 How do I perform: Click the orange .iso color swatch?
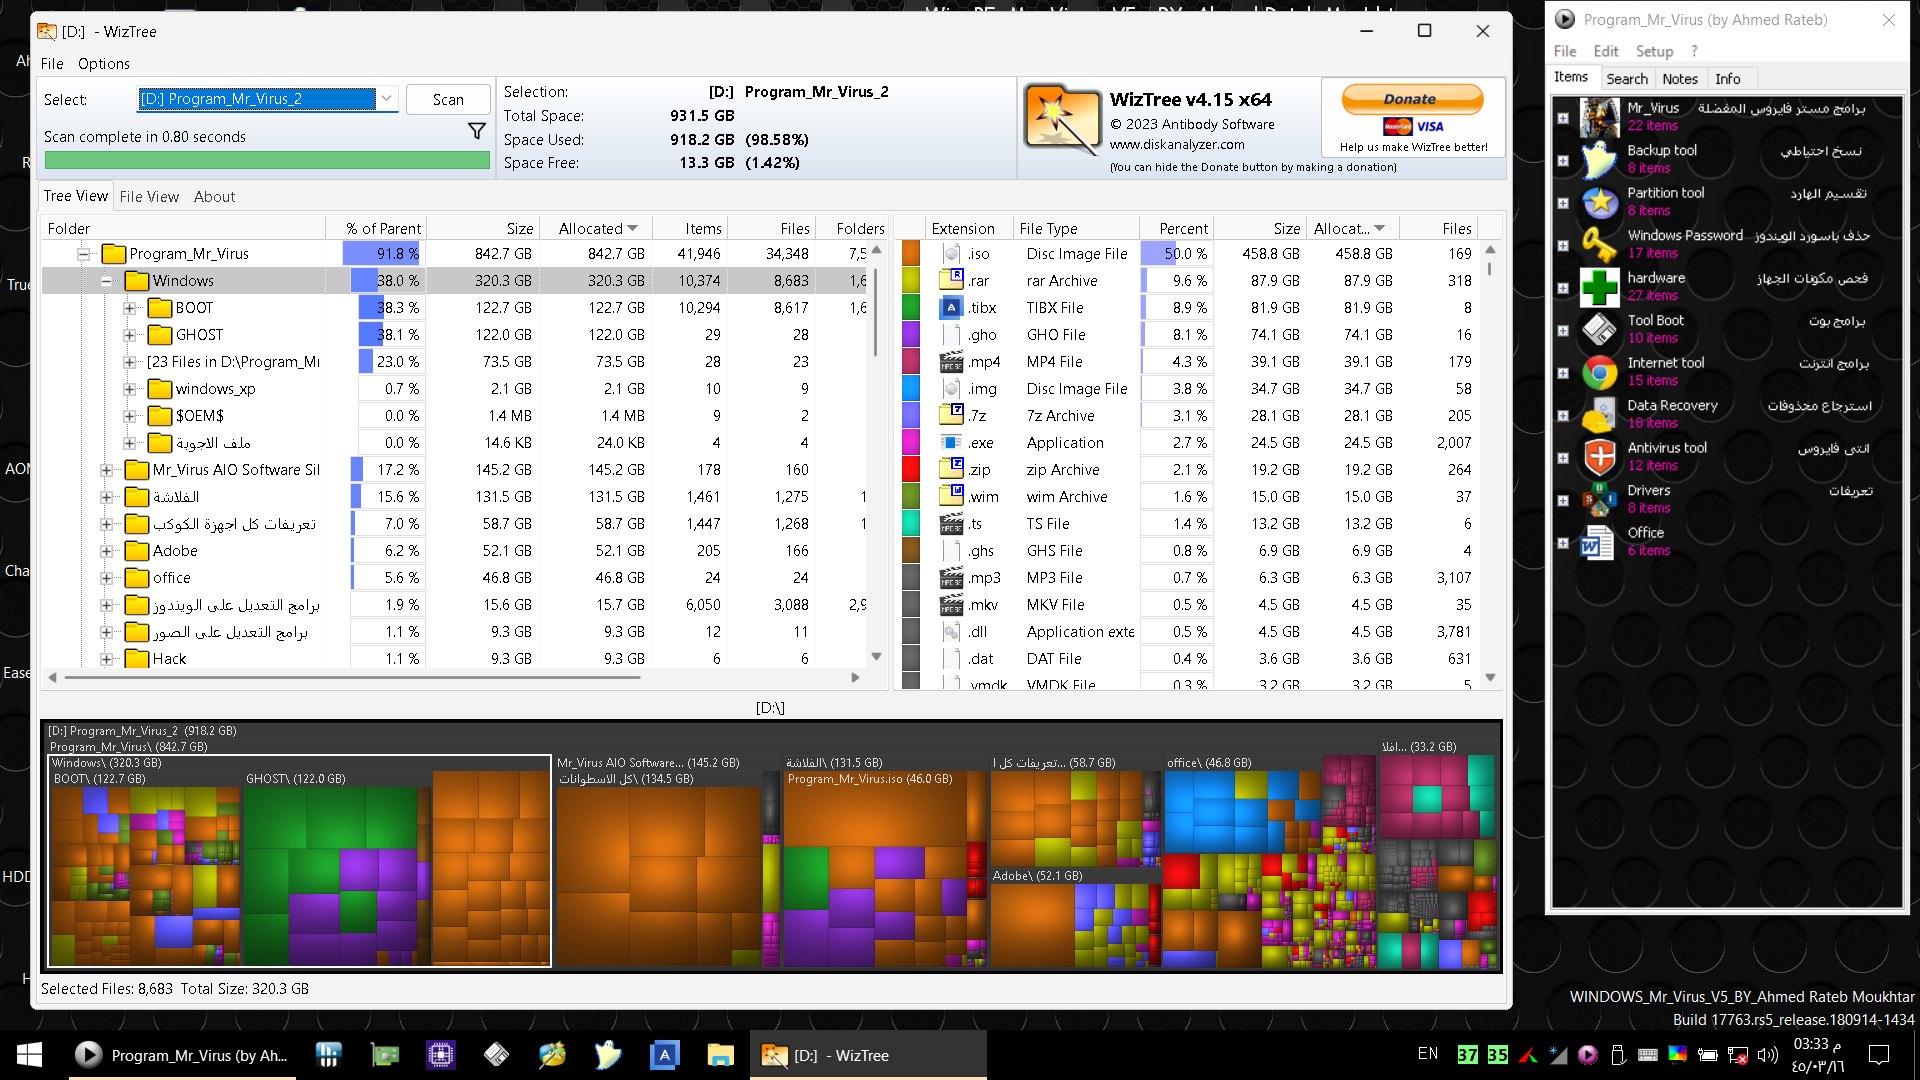coord(911,254)
